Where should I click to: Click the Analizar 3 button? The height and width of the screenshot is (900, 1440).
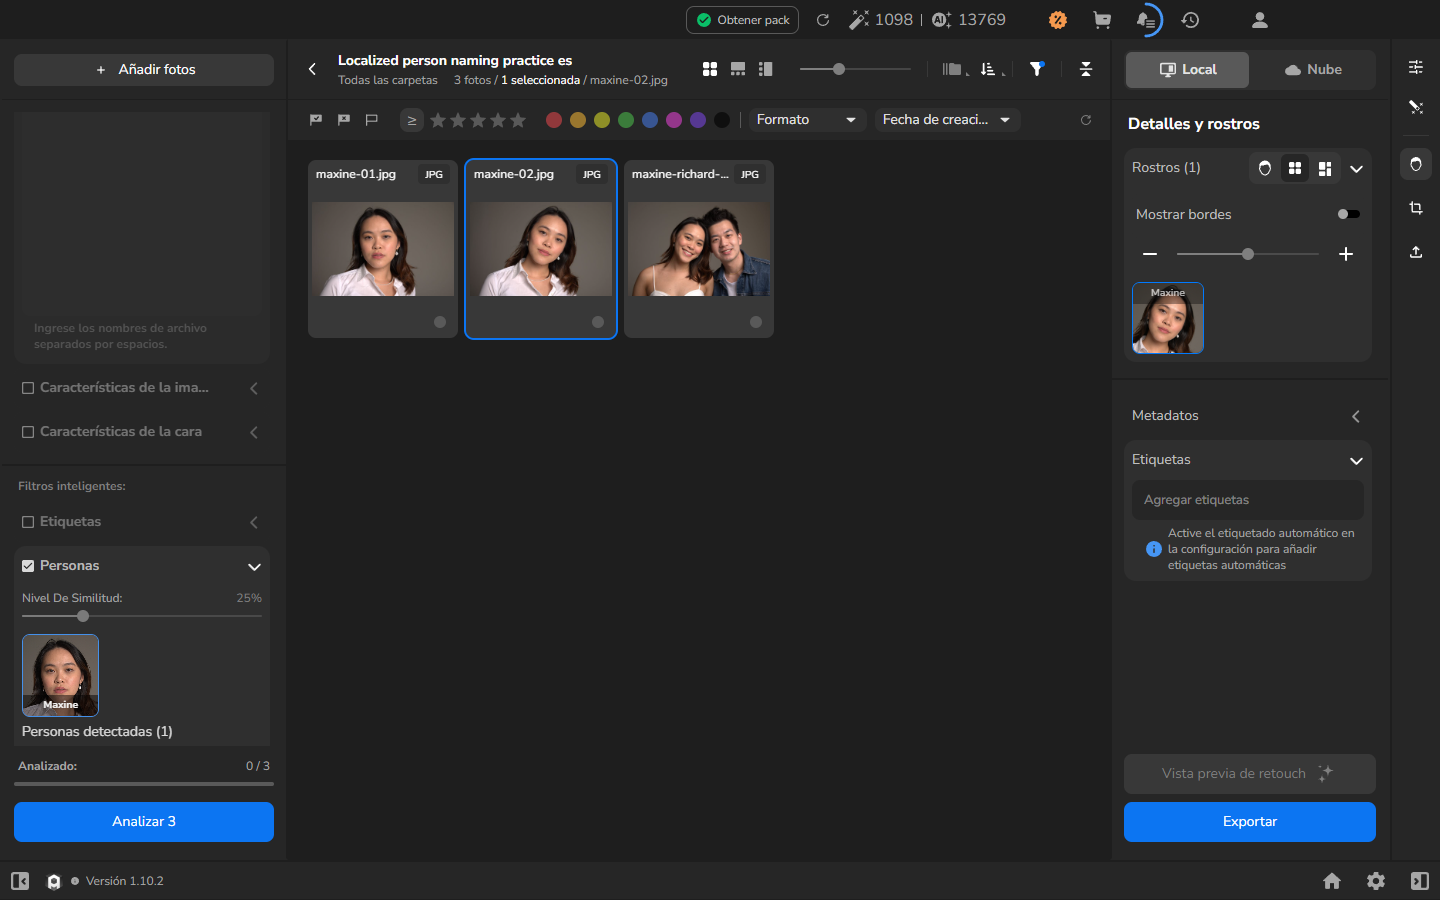tap(144, 822)
